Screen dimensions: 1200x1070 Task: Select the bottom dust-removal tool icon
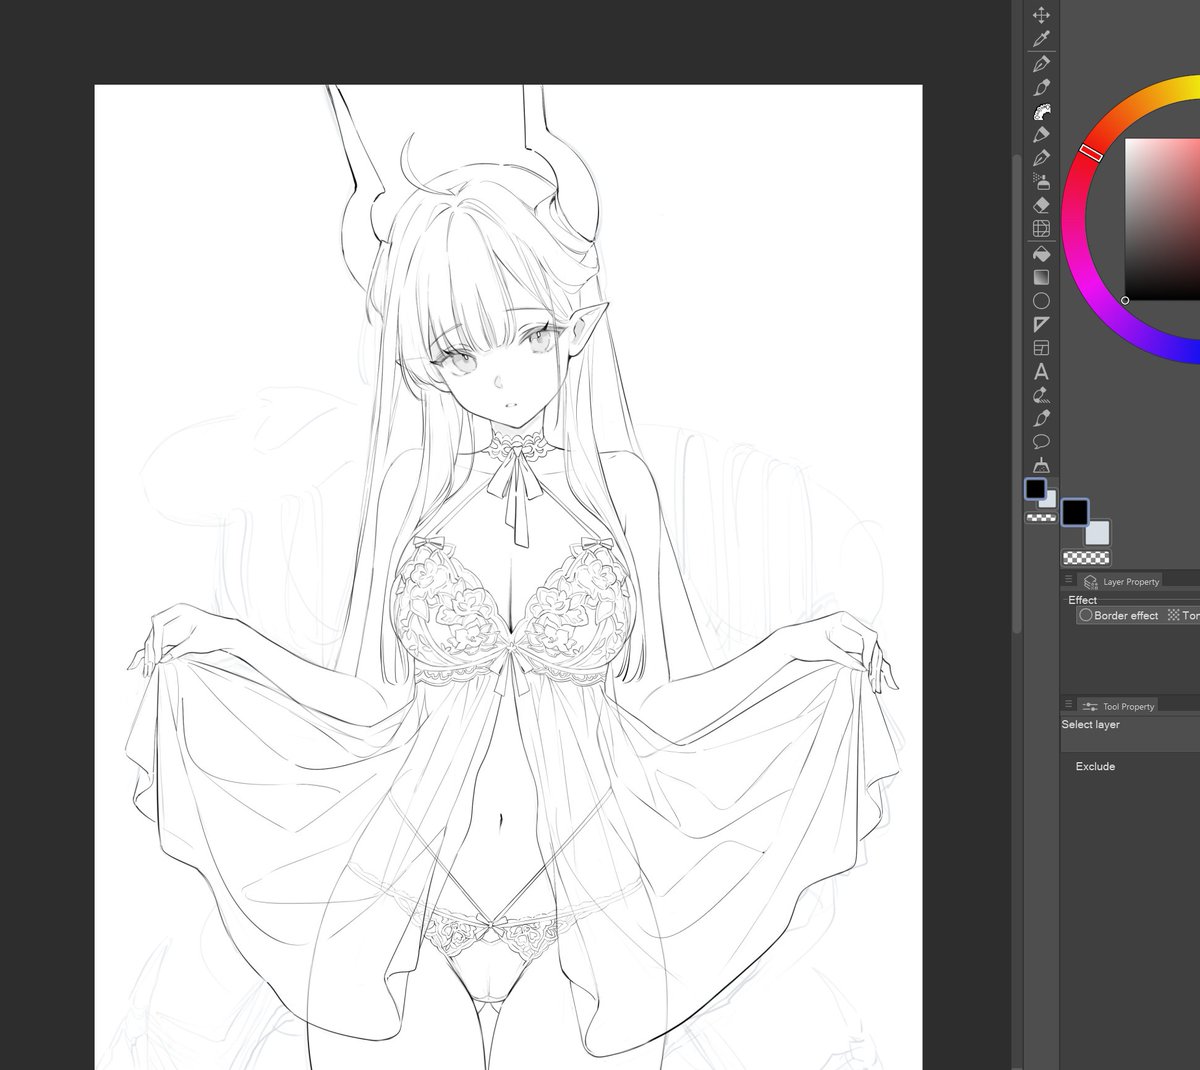pyautogui.click(x=1041, y=465)
